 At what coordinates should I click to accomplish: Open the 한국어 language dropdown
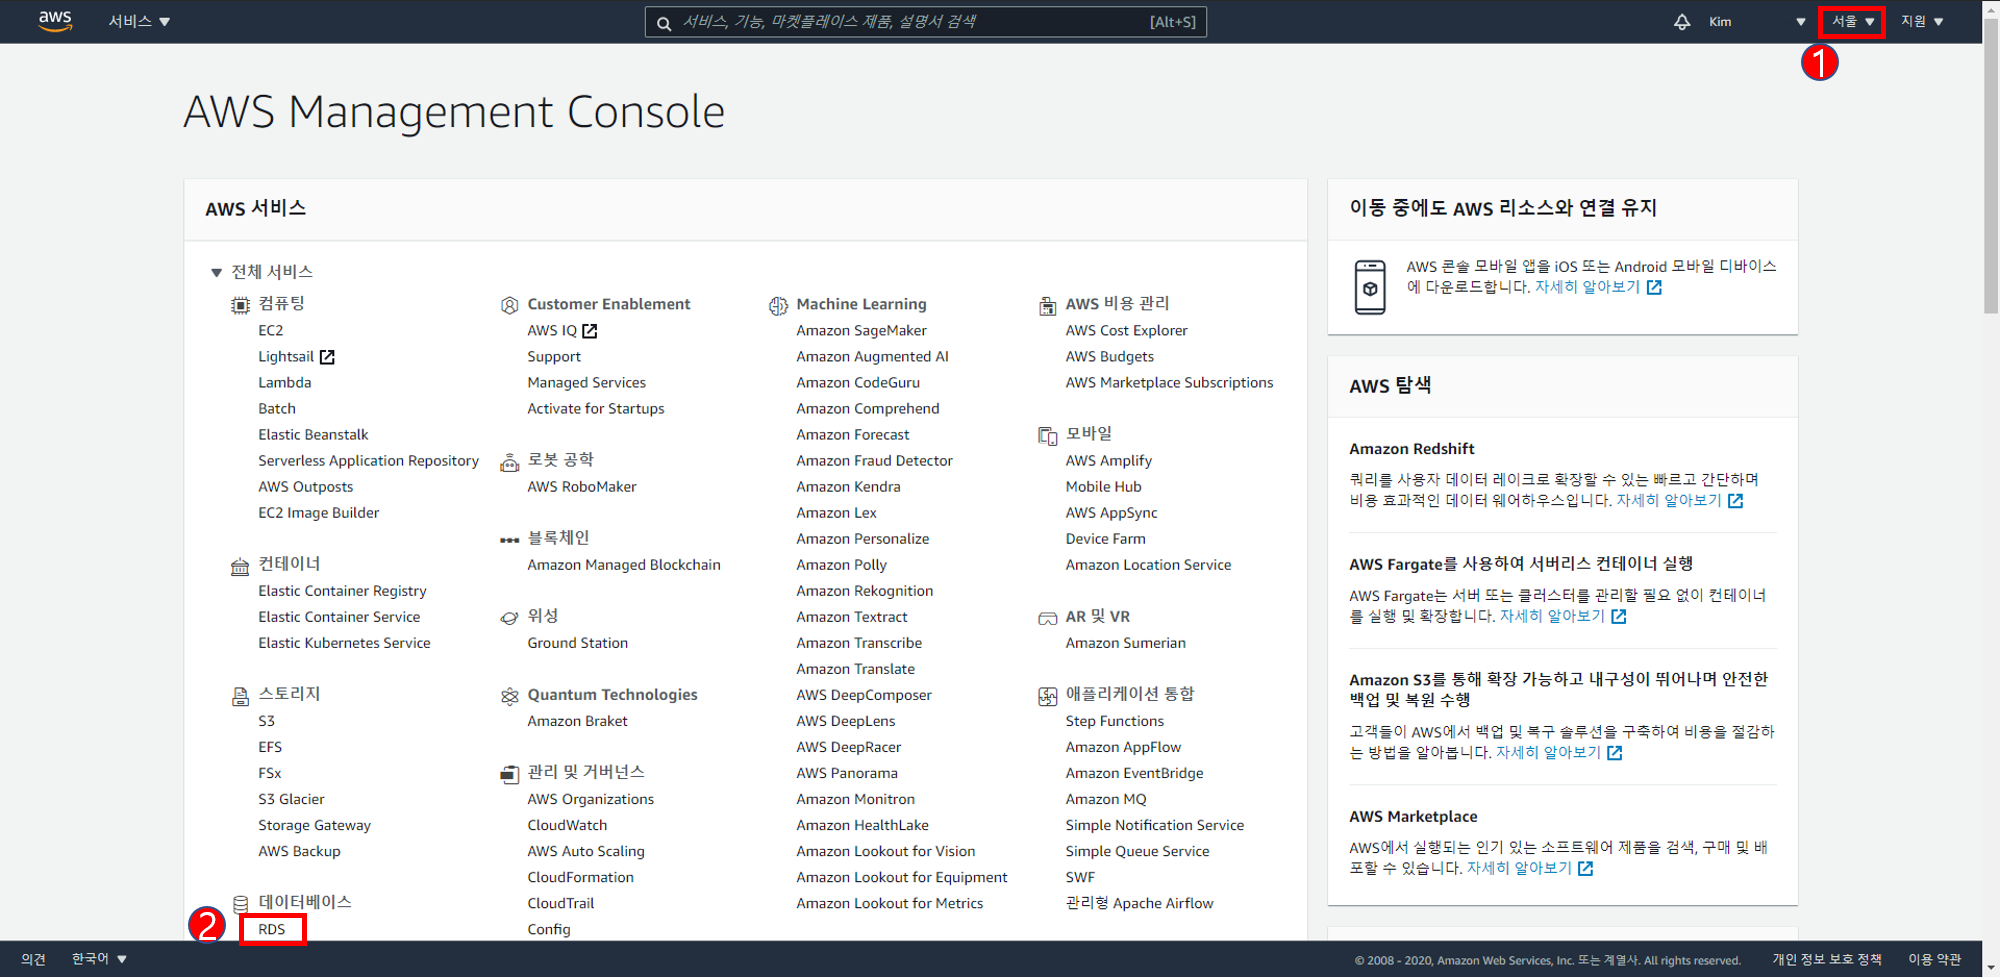coord(99,959)
